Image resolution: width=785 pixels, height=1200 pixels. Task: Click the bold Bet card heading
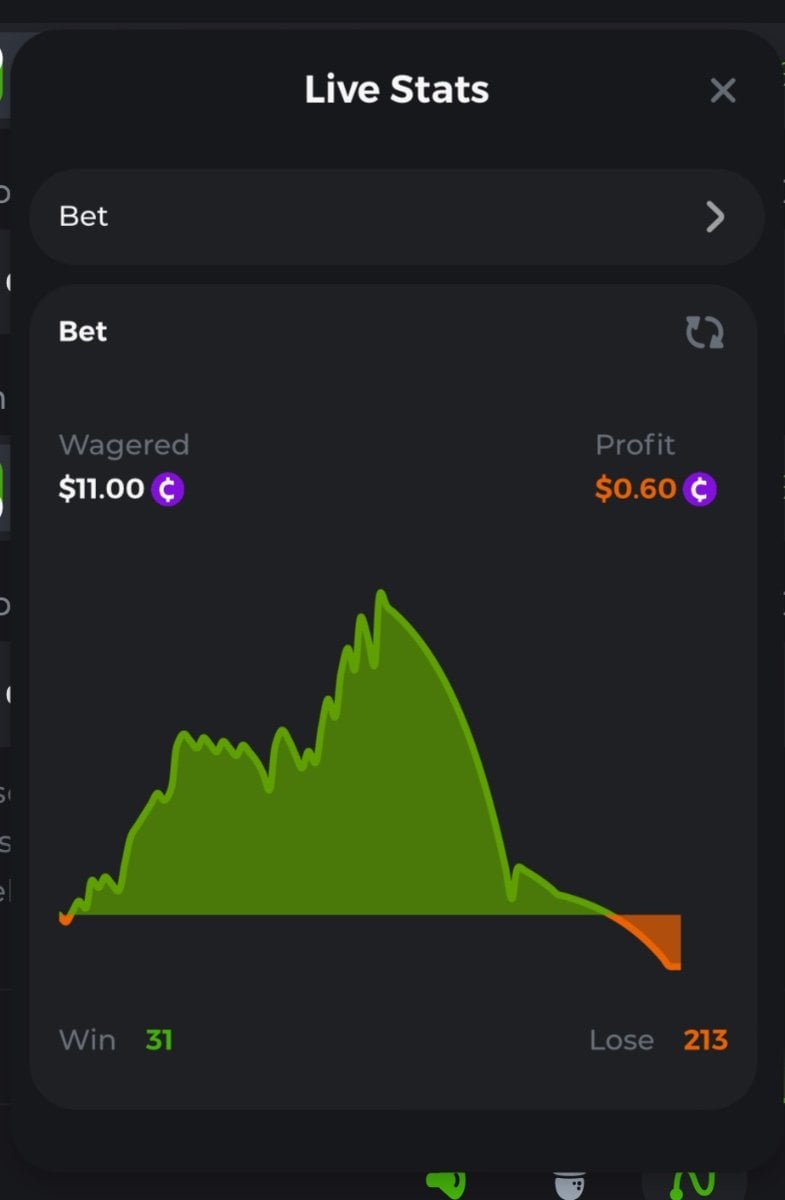click(x=83, y=332)
